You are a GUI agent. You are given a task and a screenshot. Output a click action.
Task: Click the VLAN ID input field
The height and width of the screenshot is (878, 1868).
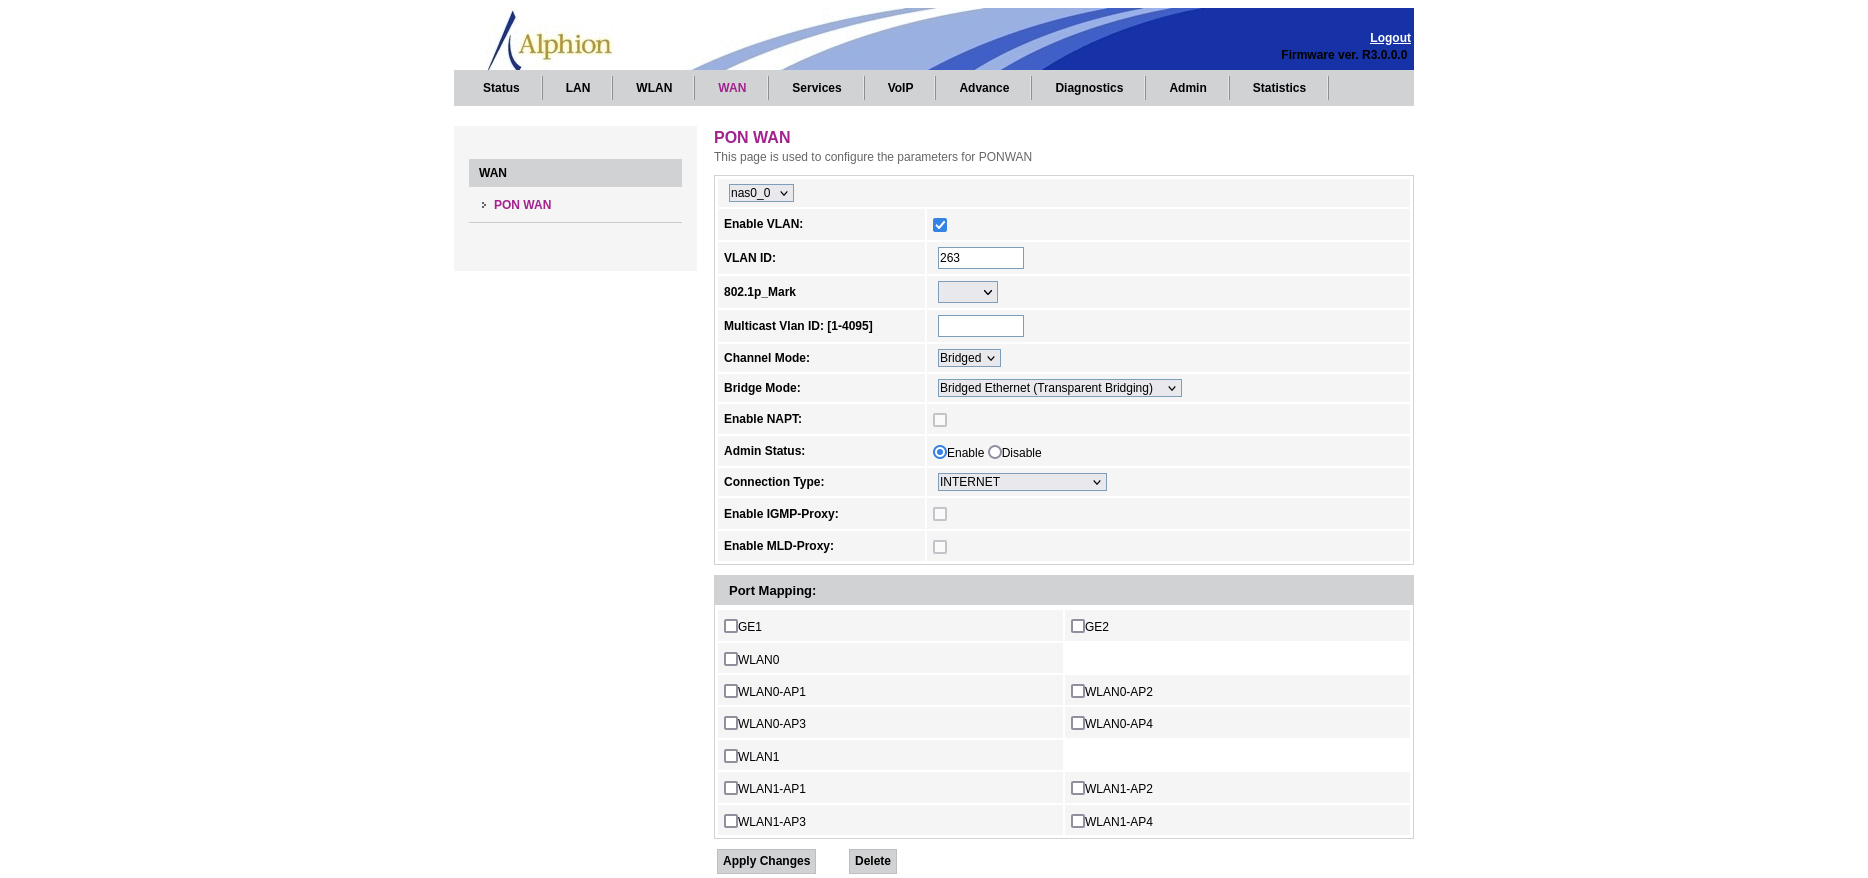pyautogui.click(x=980, y=258)
